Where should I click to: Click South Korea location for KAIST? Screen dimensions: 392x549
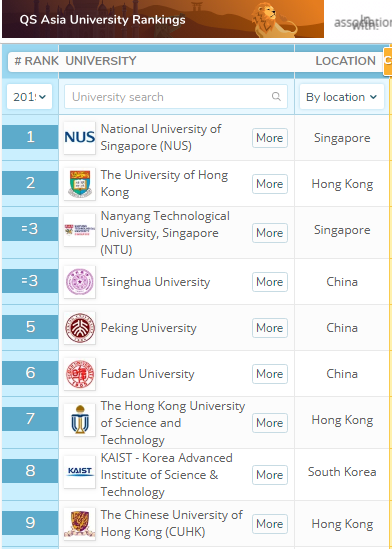342,472
